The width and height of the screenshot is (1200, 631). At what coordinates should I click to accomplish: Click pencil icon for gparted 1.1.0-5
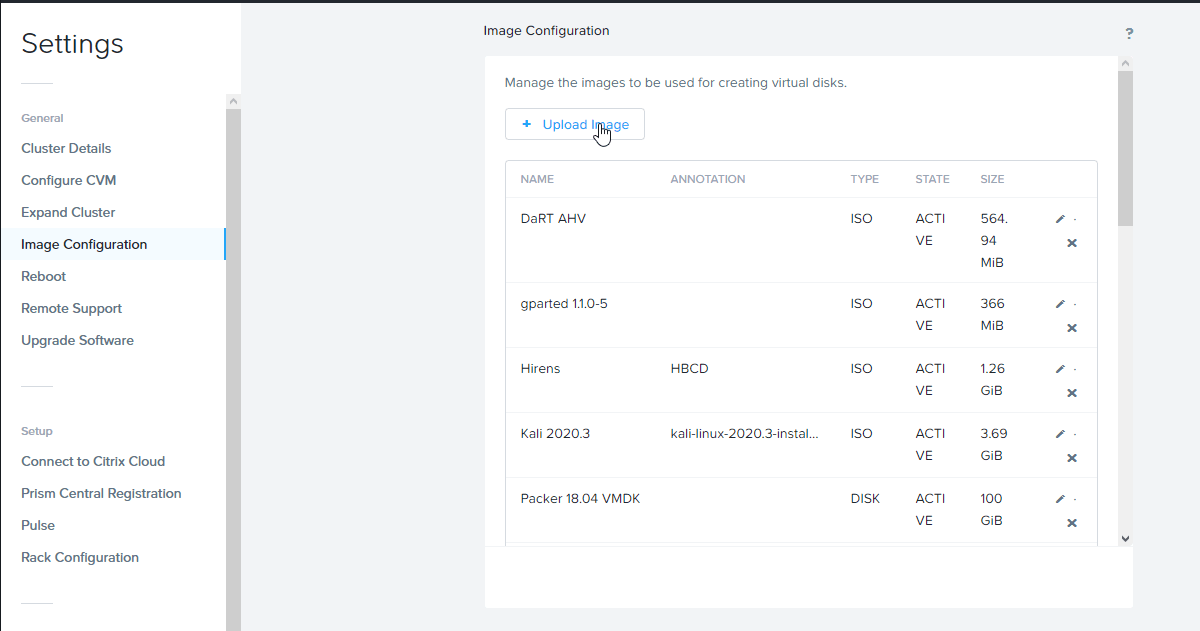coord(1060,305)
